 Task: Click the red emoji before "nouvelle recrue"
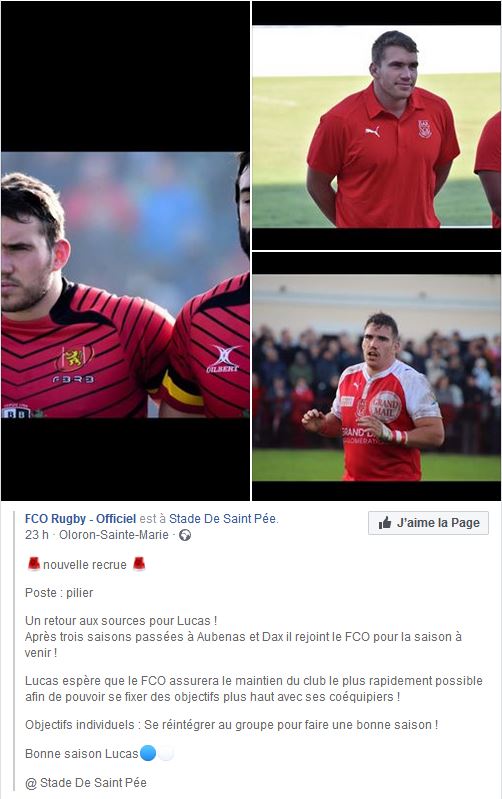click(34, 564)
